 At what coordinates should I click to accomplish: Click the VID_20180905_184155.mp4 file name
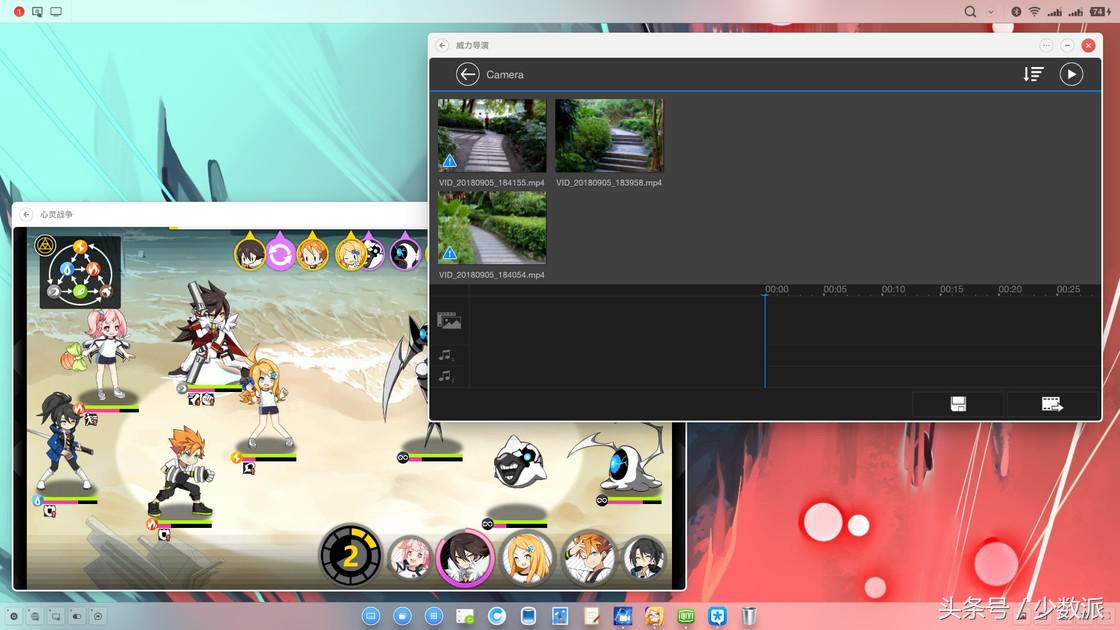pos(491,183)
